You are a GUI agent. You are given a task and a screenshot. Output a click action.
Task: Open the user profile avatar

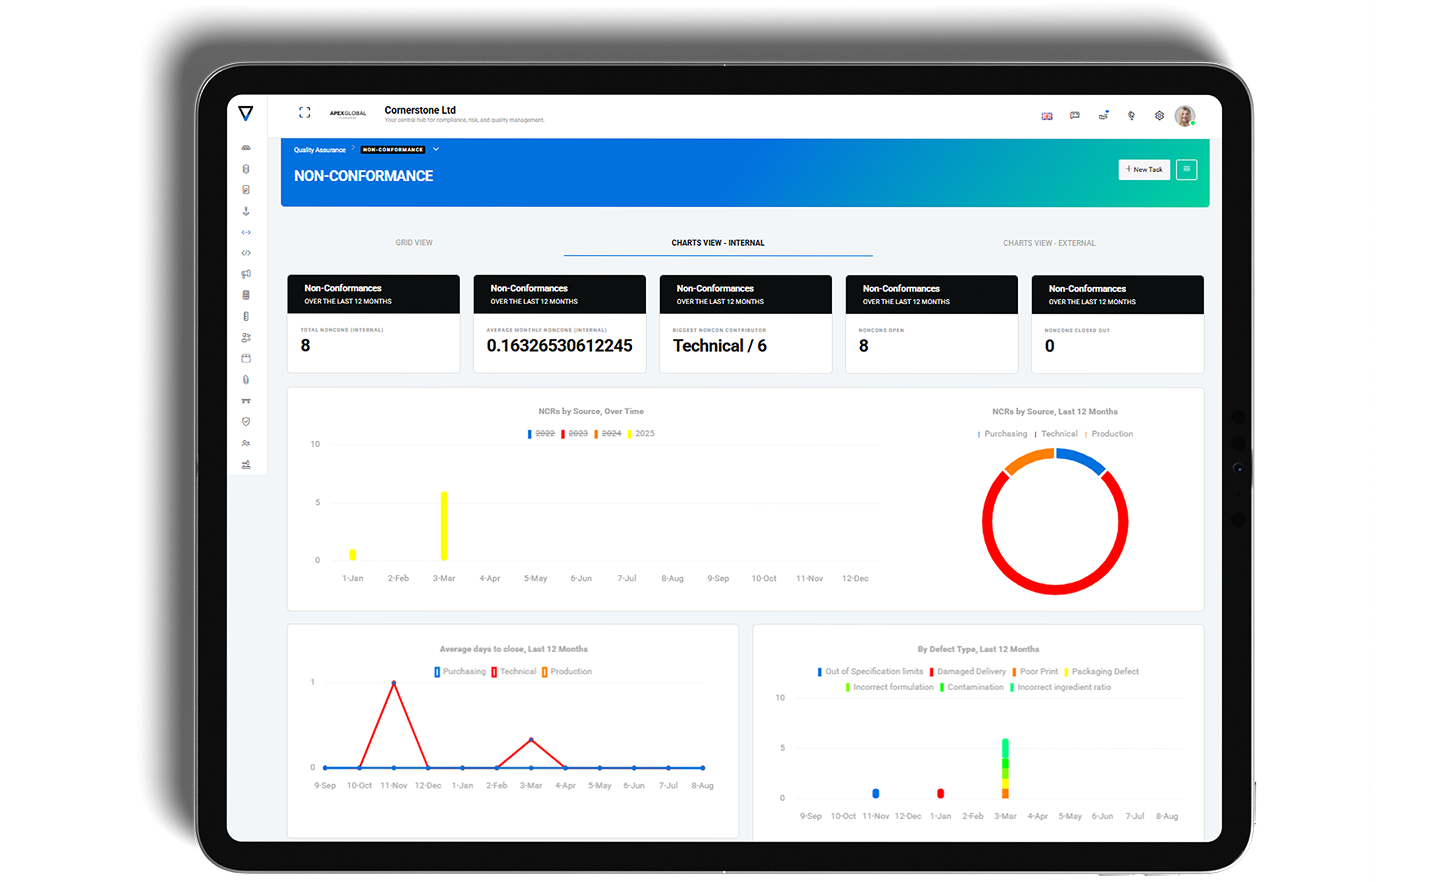pyautogui.click(x=1185, y=116)
